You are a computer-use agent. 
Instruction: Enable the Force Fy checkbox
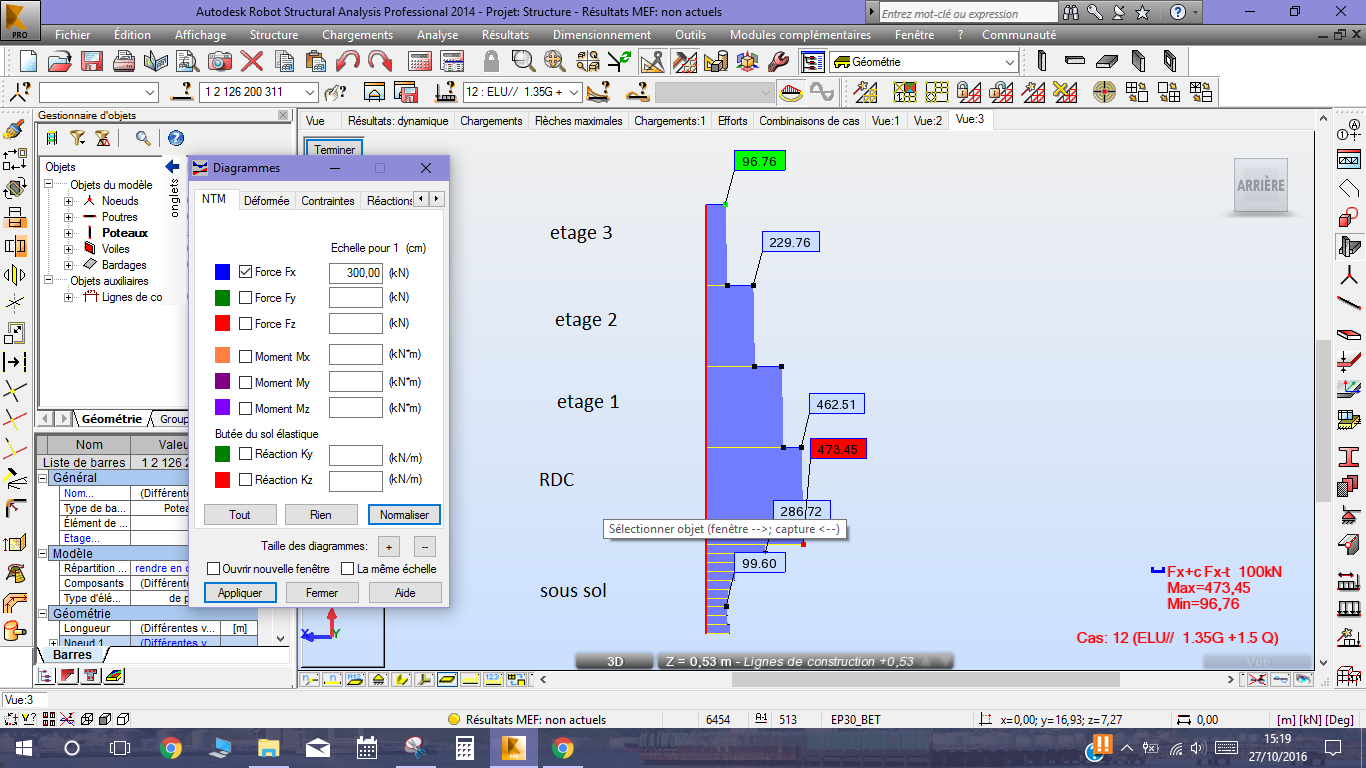tap(245, 298)
